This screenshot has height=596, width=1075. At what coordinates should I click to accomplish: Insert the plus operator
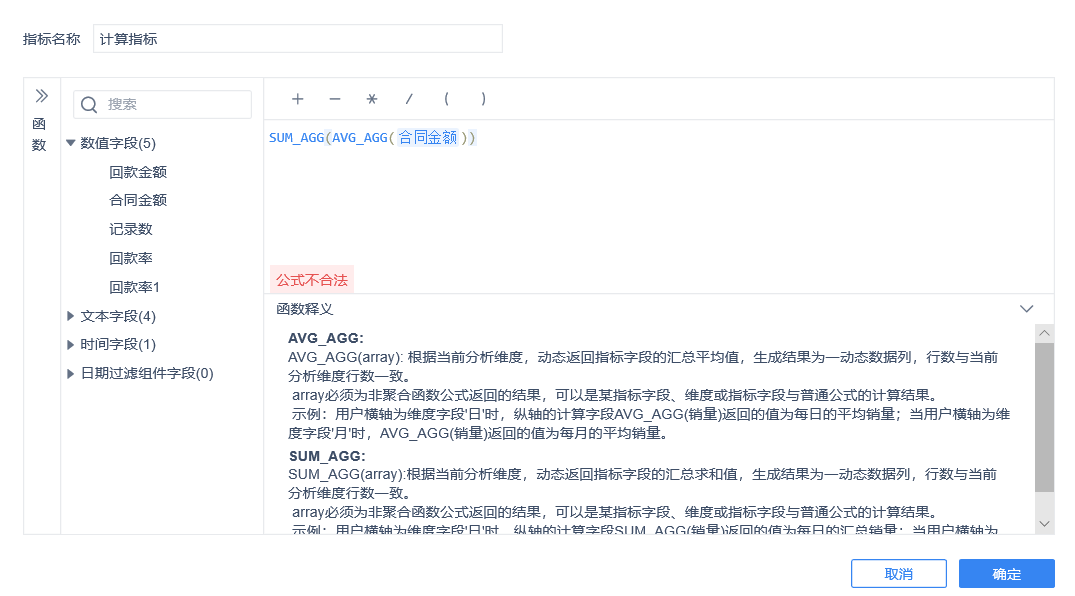[x=298, y=99]
